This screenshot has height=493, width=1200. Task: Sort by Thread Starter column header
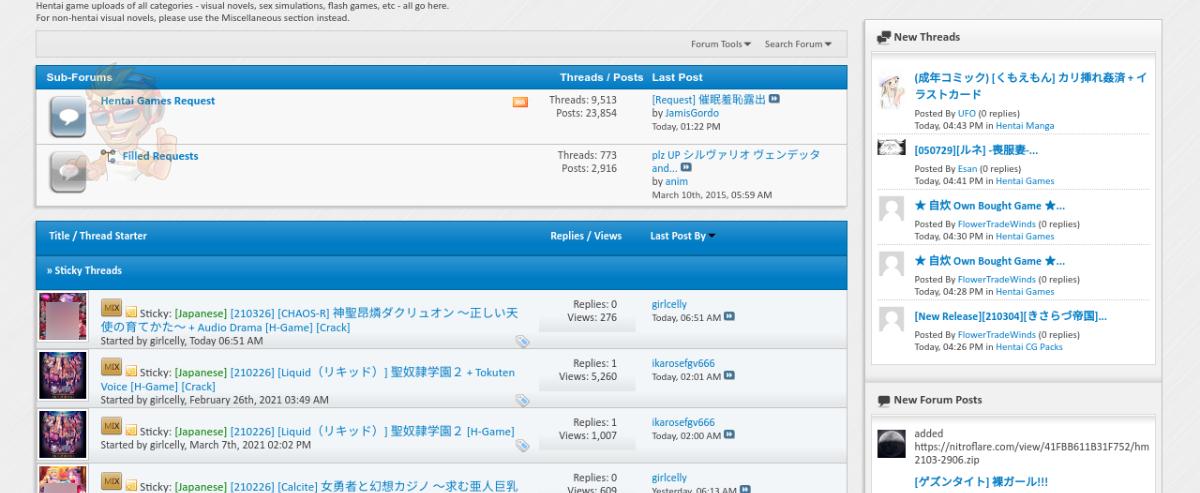[x=113, y=236]
